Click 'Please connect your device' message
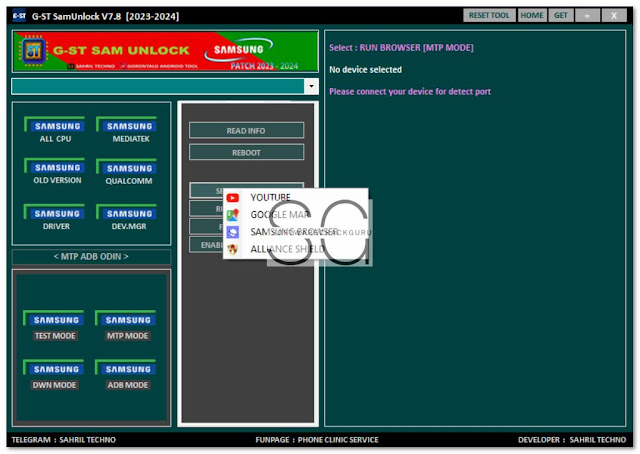 coord(410,91)
